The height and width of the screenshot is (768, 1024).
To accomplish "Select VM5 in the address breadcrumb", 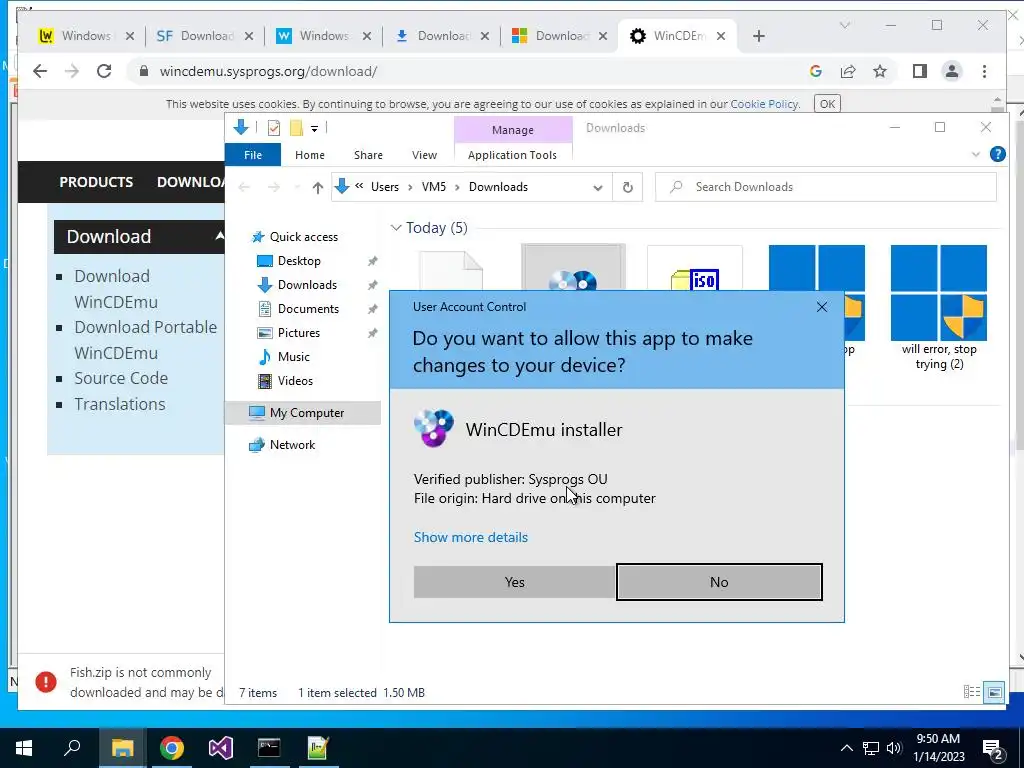I will (434, 187).
